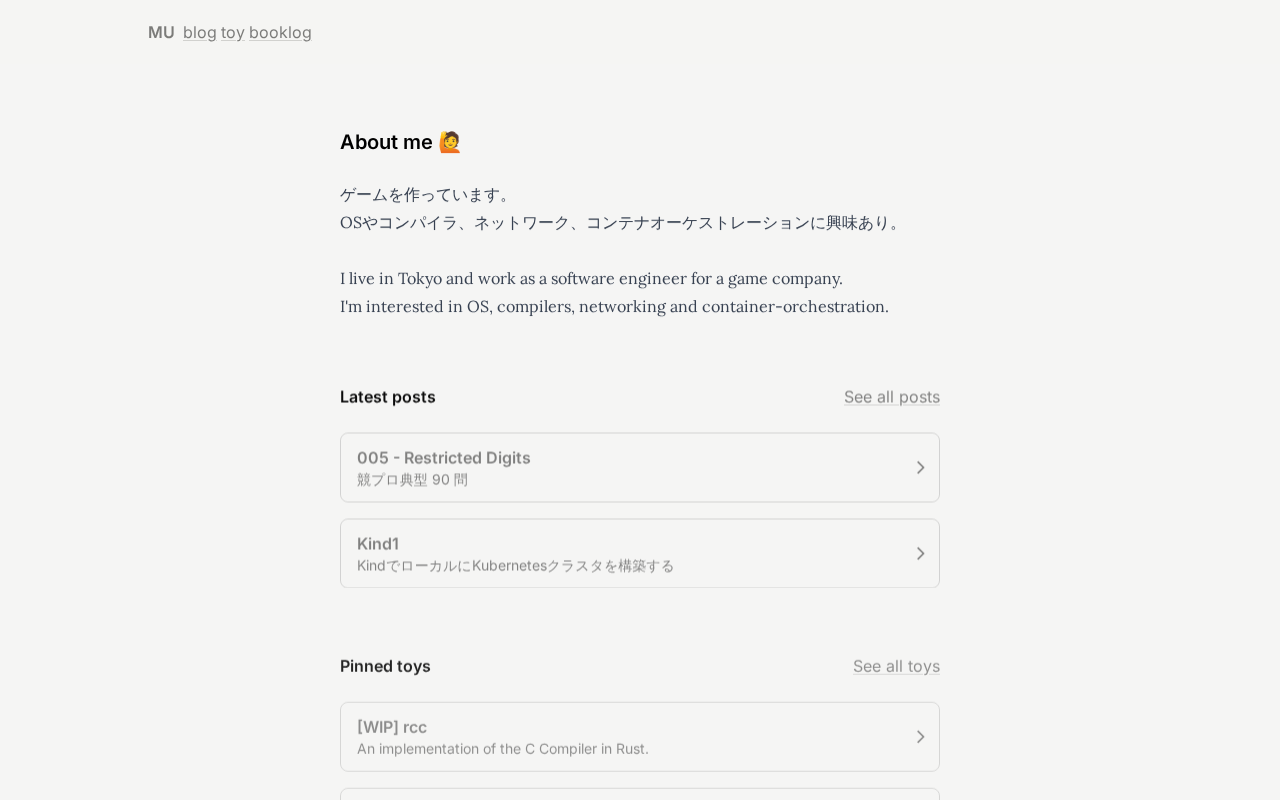Open the [WIP] rcc toy title
The image size is (1280, 800).
[392, 727]
